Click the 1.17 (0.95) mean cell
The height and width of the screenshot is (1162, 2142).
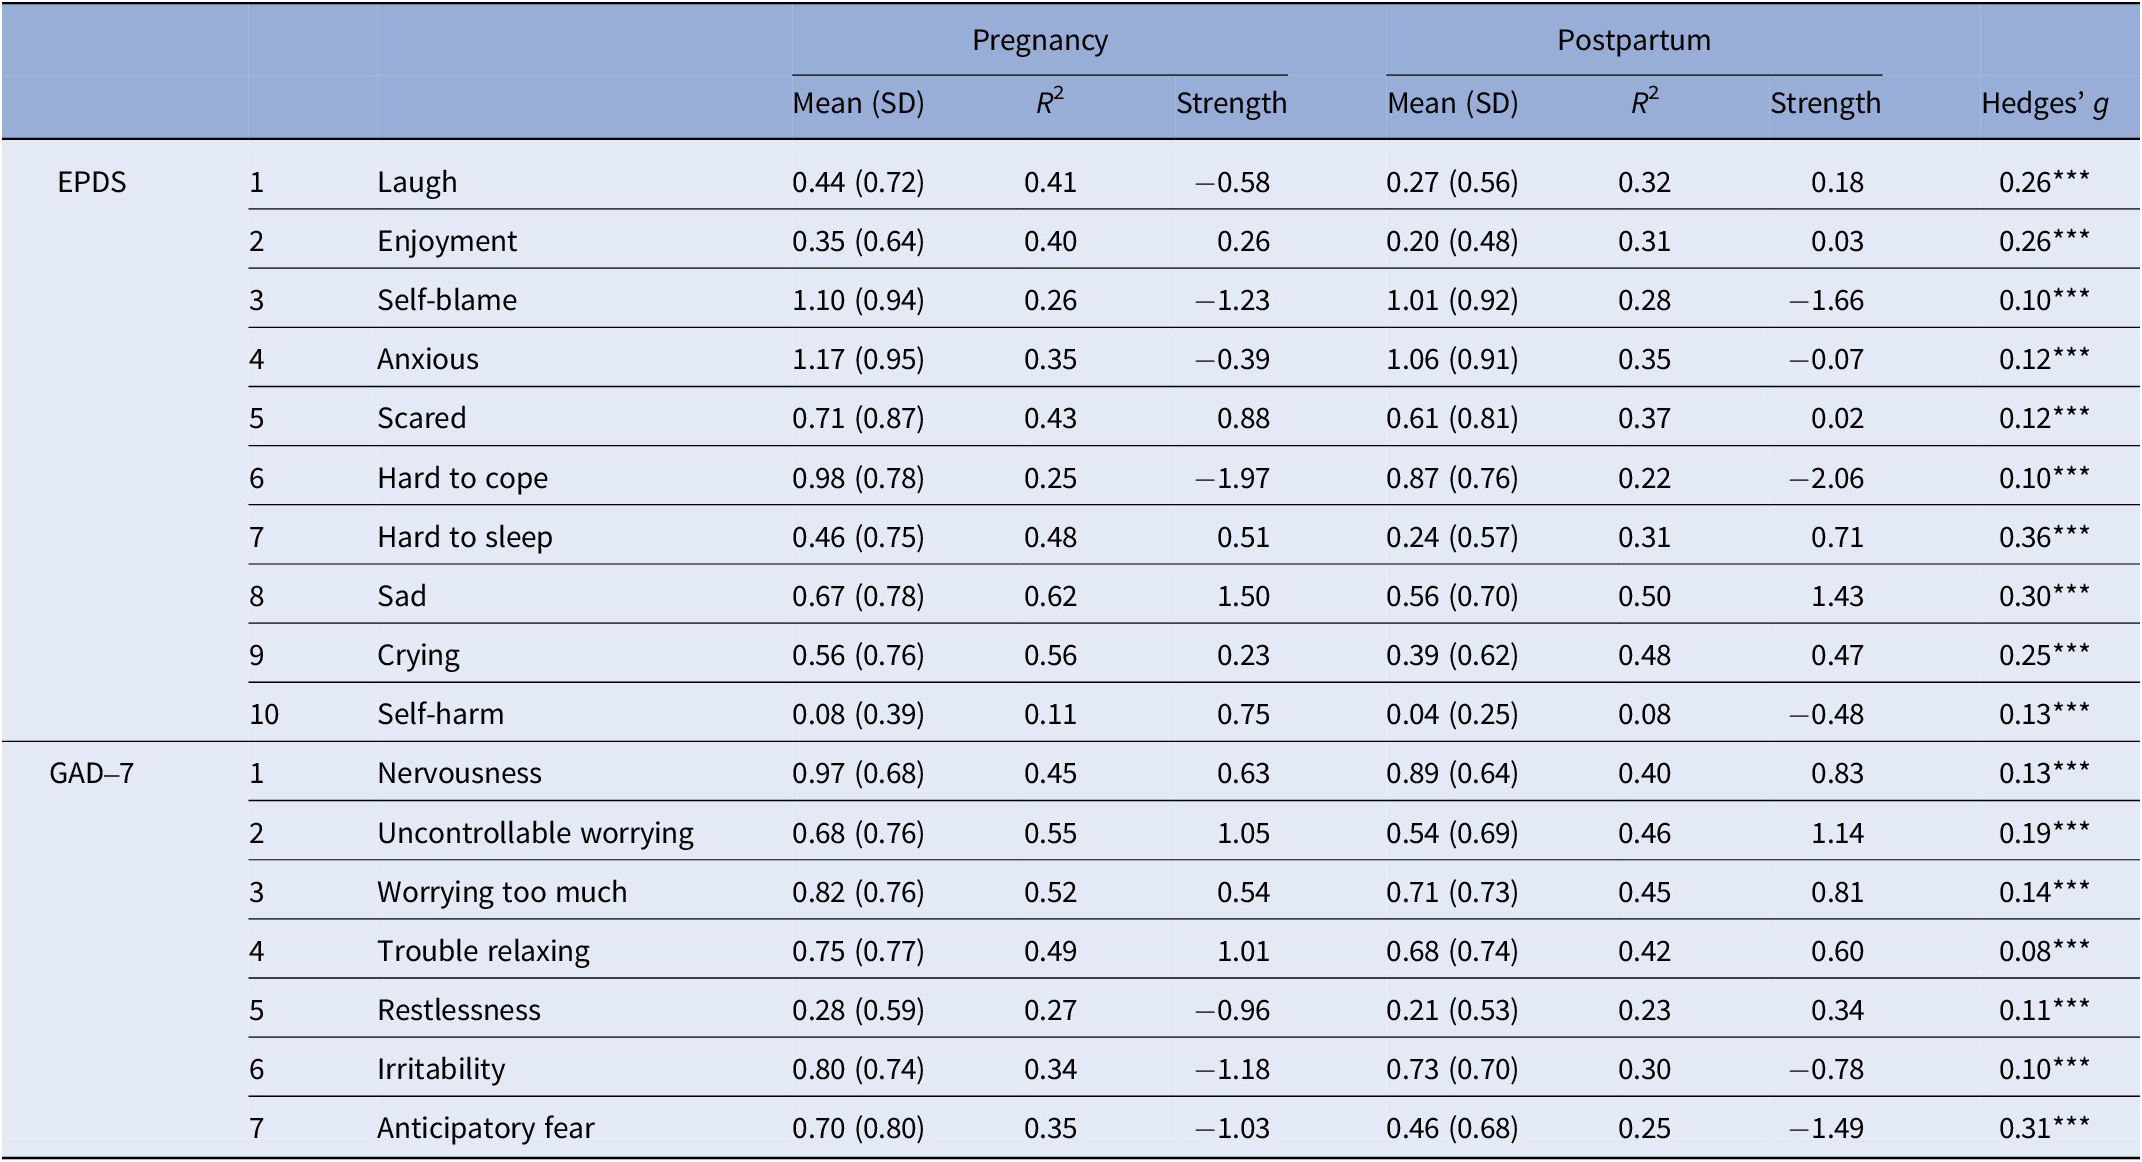tap(858, 359)
